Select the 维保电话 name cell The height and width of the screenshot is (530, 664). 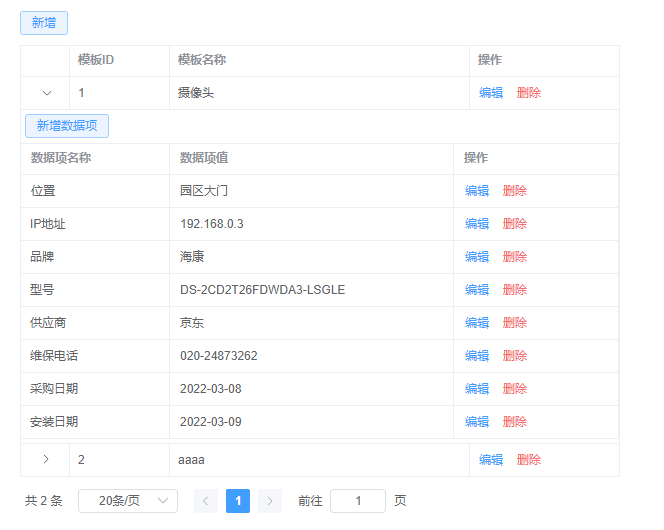(x=95, y=356)
